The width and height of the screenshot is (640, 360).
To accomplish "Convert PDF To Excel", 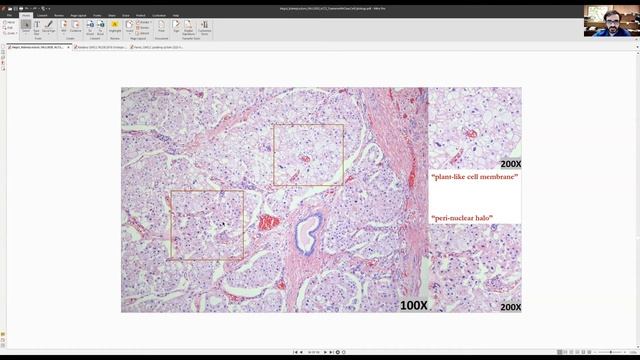I will (100, 27).
